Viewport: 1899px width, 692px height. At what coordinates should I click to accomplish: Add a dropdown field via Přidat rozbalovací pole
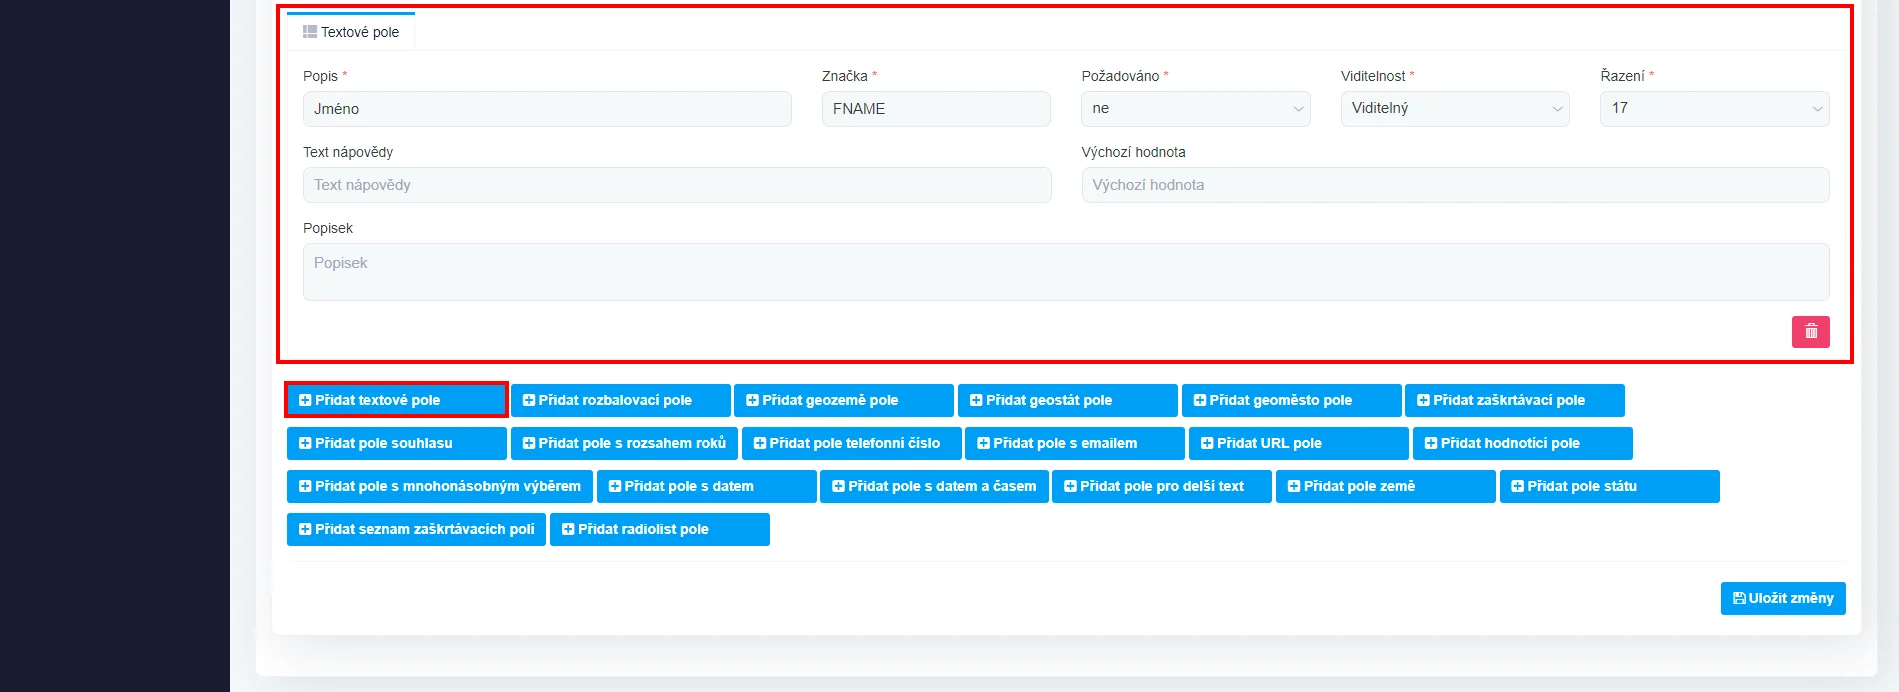[x=620, y=400]
